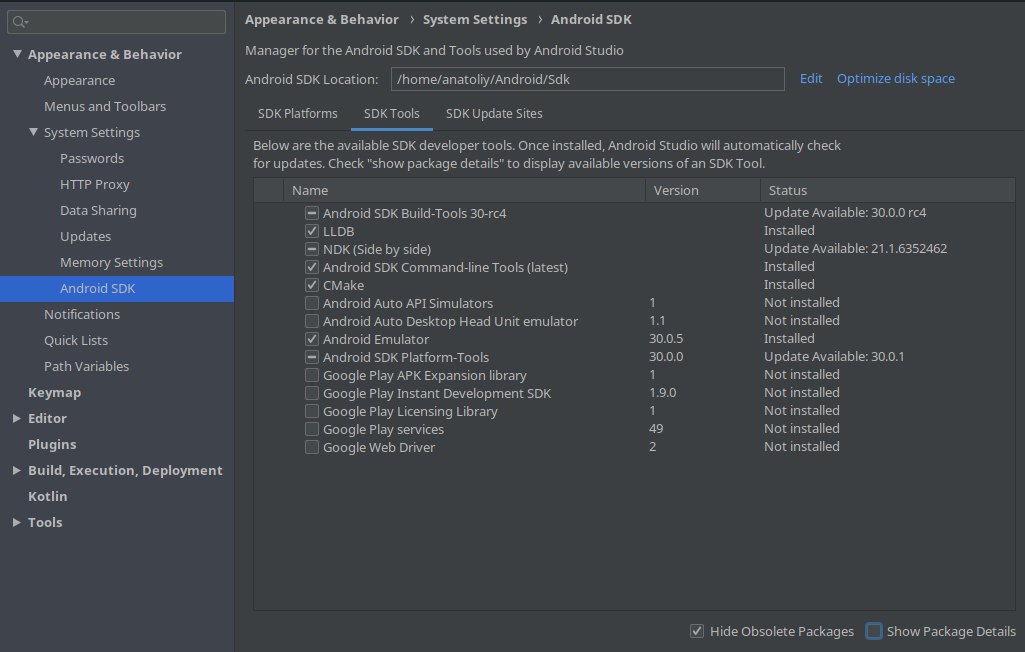Click Google Web Driver row name

coord(378,447)
